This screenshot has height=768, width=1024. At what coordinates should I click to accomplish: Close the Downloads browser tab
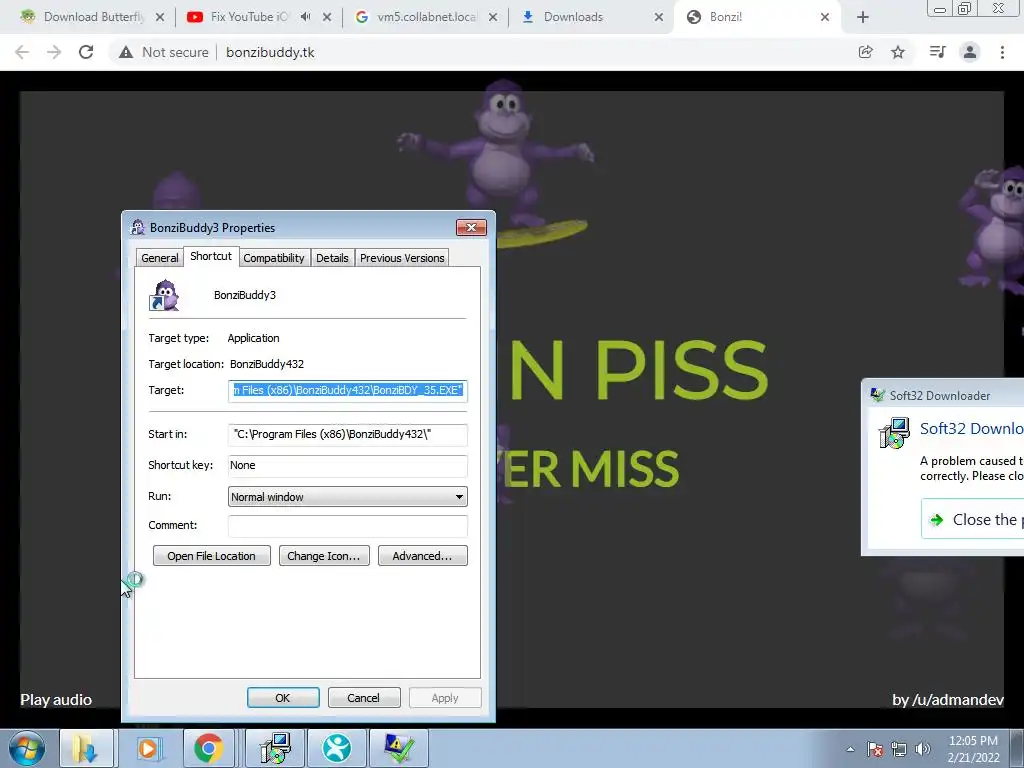659,17
